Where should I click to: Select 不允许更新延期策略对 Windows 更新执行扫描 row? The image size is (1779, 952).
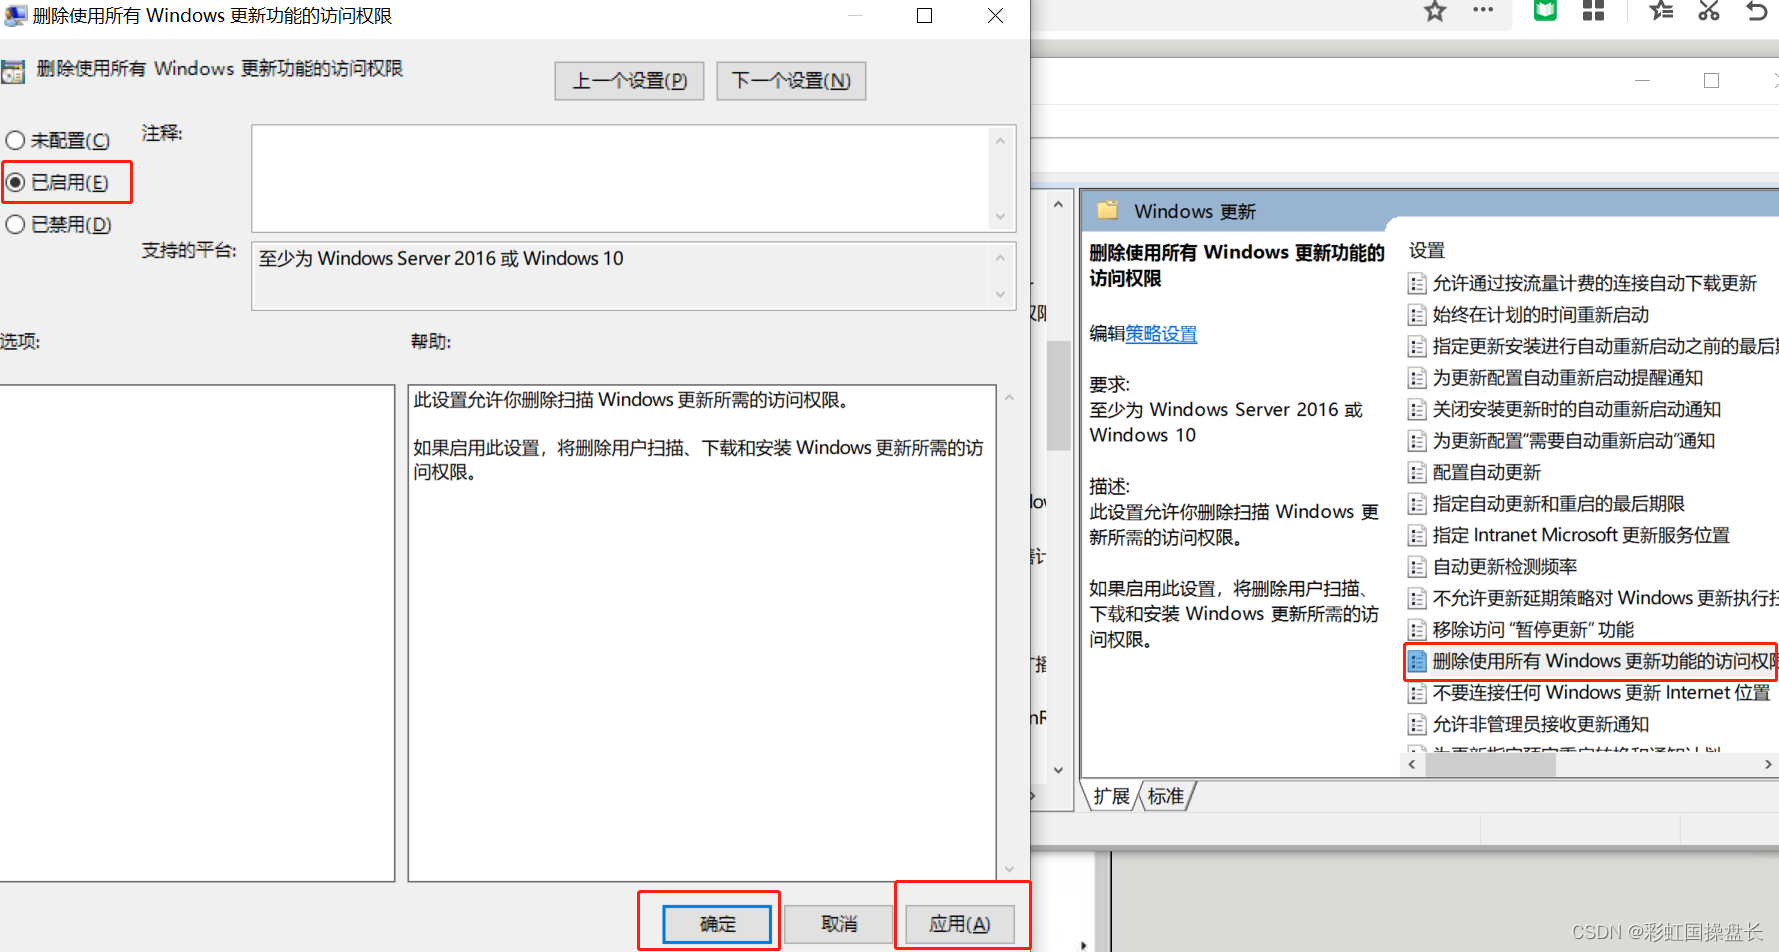click(x=1592, y=598)
